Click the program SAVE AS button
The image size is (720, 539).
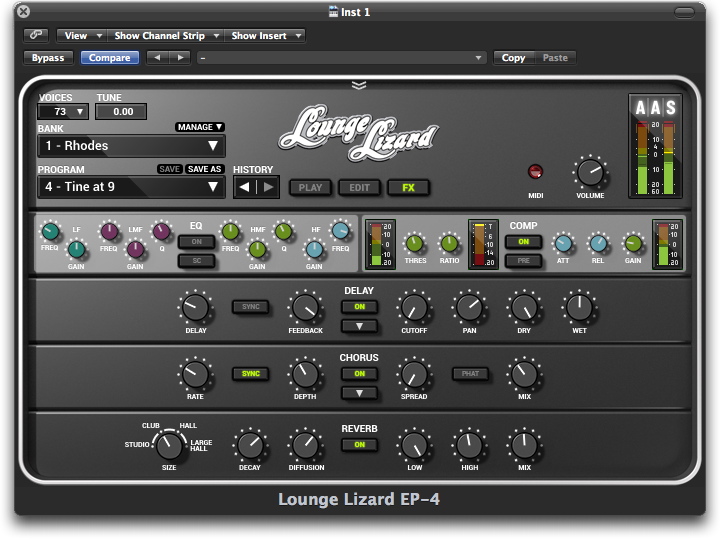204,168
